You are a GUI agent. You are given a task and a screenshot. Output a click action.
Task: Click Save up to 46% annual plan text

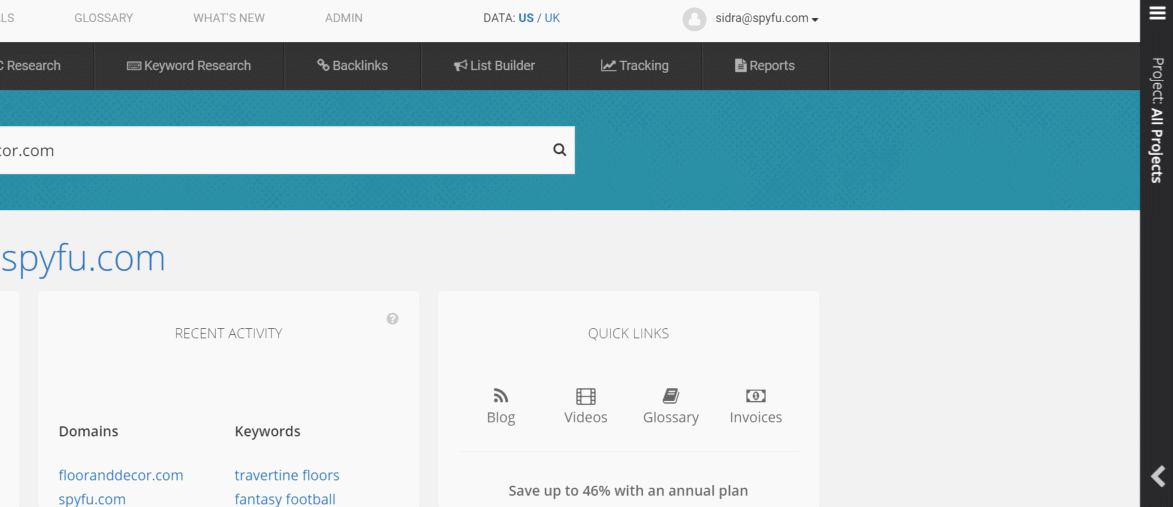pos(628,491)
